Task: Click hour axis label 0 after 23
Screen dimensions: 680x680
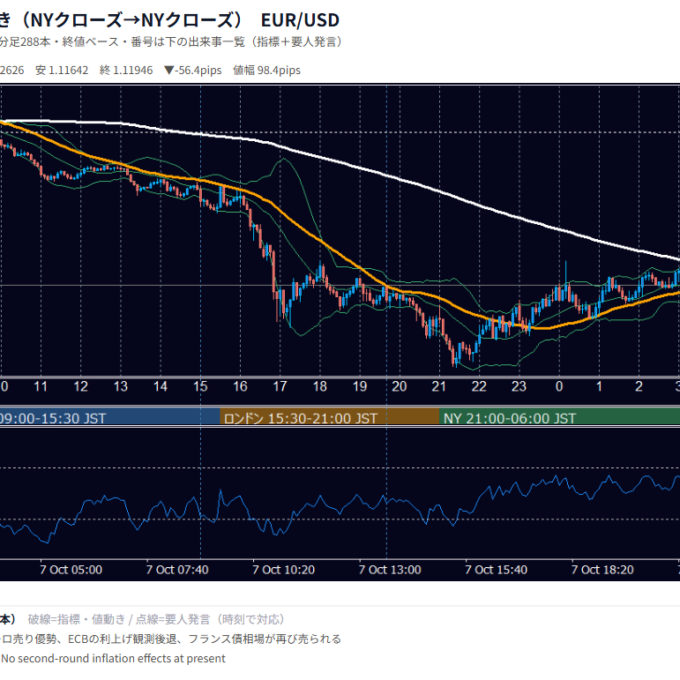Action: tap(559, 386)
